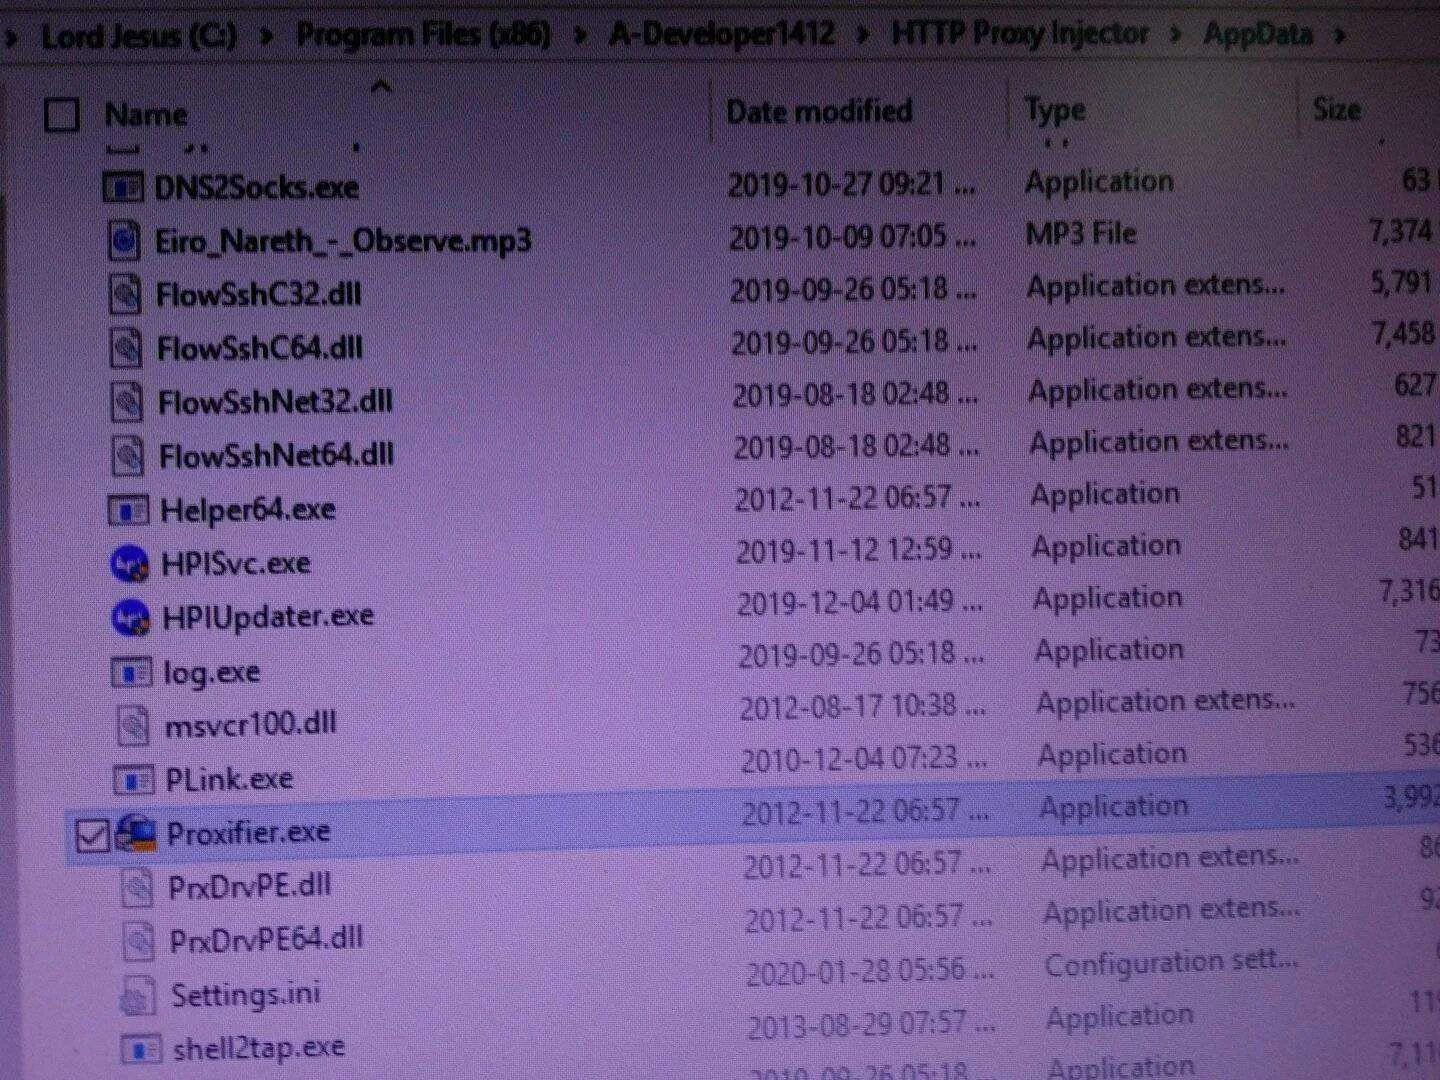Click AppData in the address bar

1258,34
